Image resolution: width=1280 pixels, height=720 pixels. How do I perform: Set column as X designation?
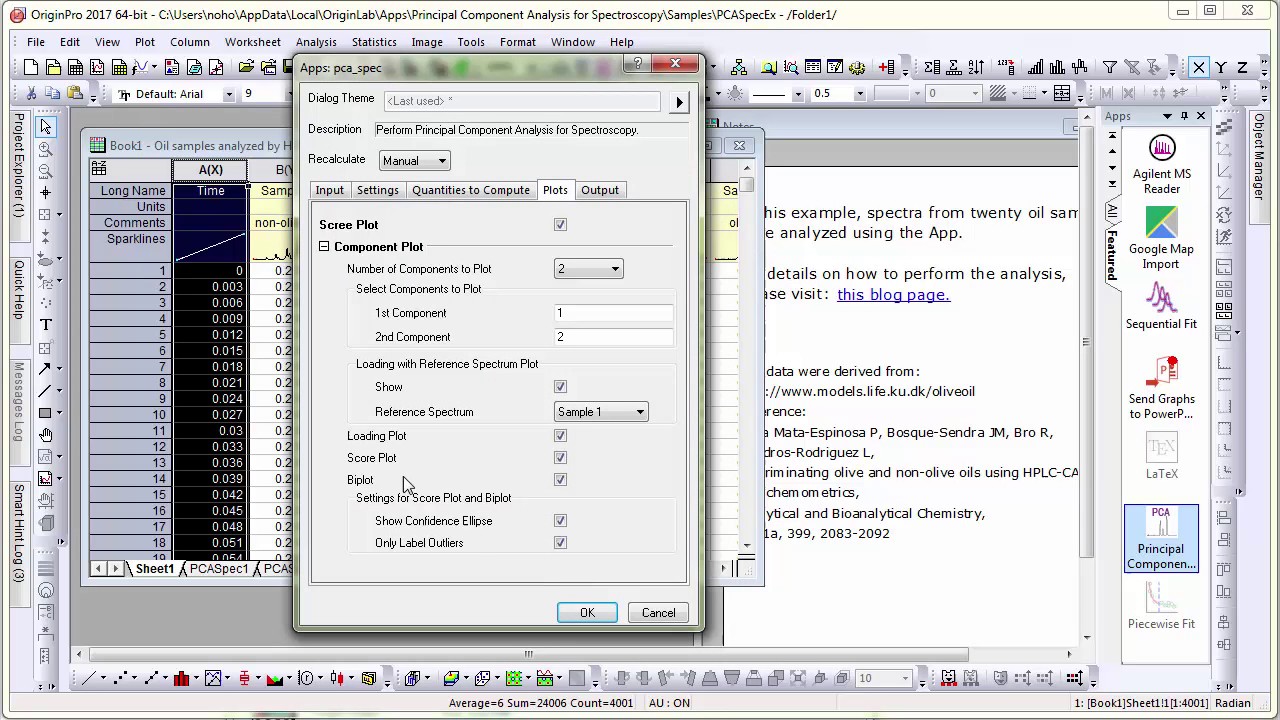(x=1199, y=68)
